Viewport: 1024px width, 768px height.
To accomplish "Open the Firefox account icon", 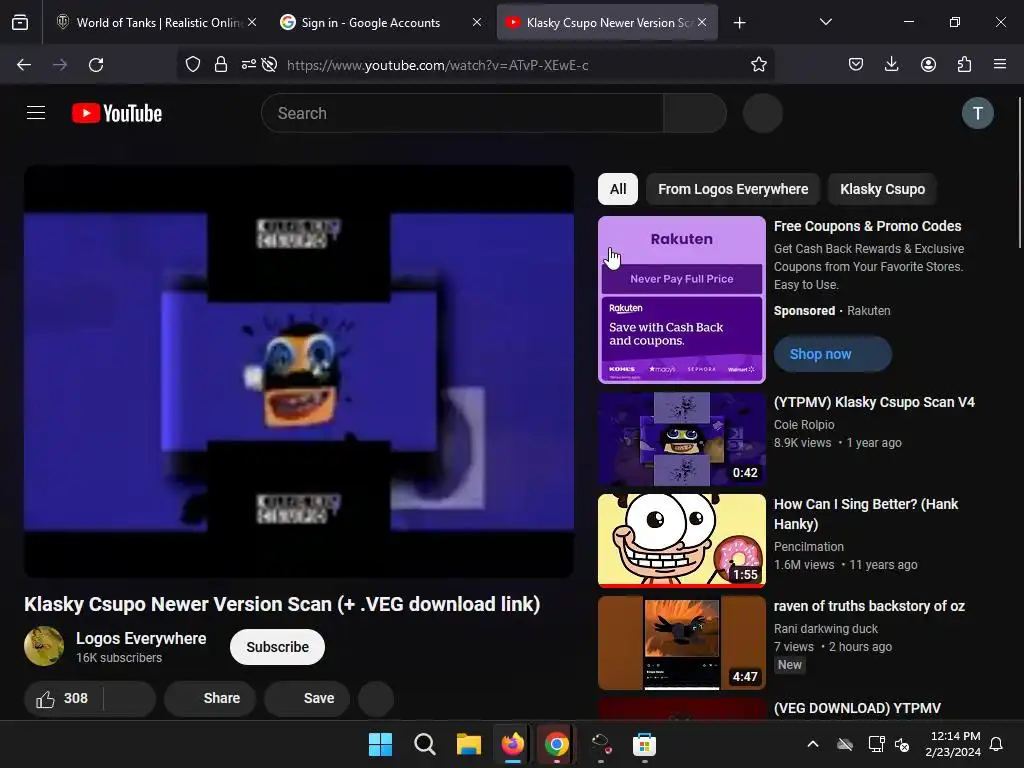I will pyautogui.click(x=928, y=65).
